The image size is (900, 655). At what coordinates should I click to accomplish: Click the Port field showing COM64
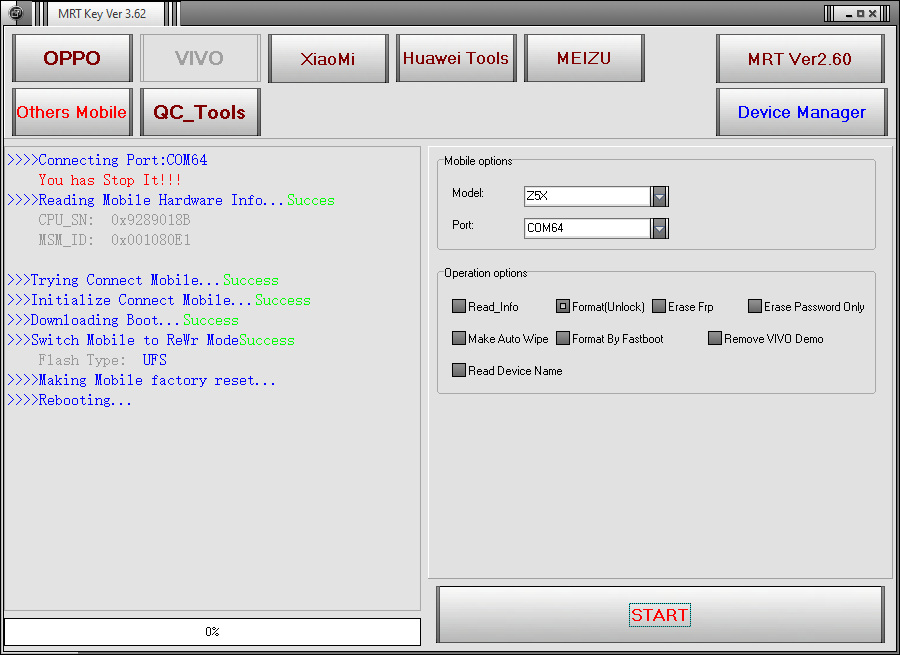(x=587, y=228)
